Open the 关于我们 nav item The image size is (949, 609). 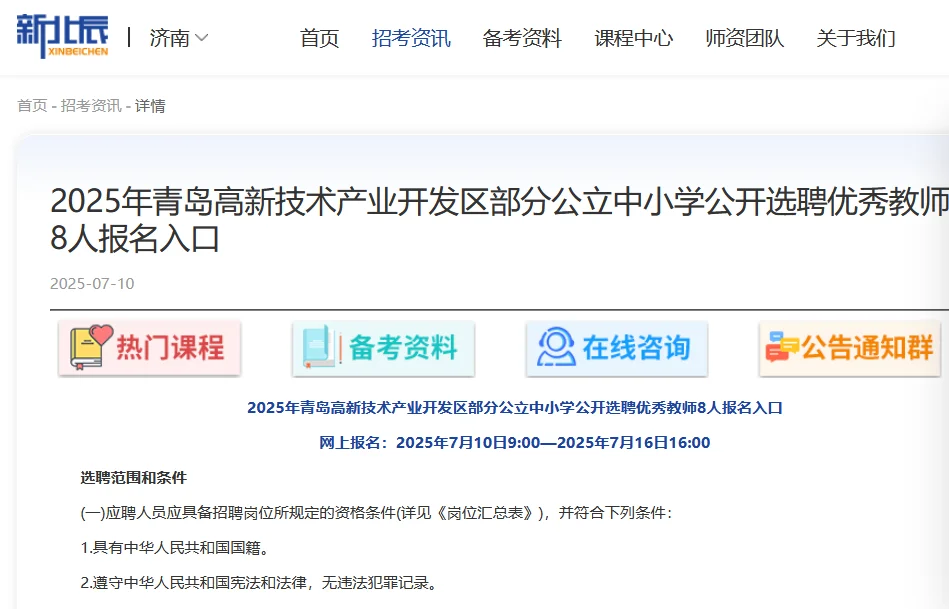point(856,38)
